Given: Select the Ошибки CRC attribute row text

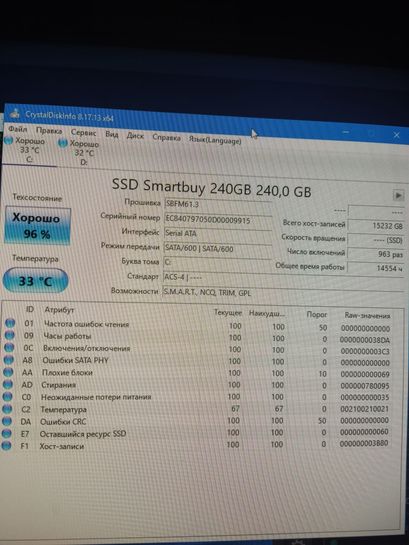Looking at the screenshot, I should 63,422.
